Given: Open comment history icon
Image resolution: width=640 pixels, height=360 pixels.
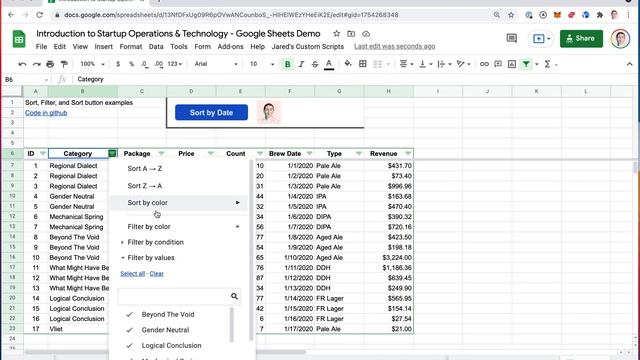Looking at the screenshot, I should [x=511, y=38].
